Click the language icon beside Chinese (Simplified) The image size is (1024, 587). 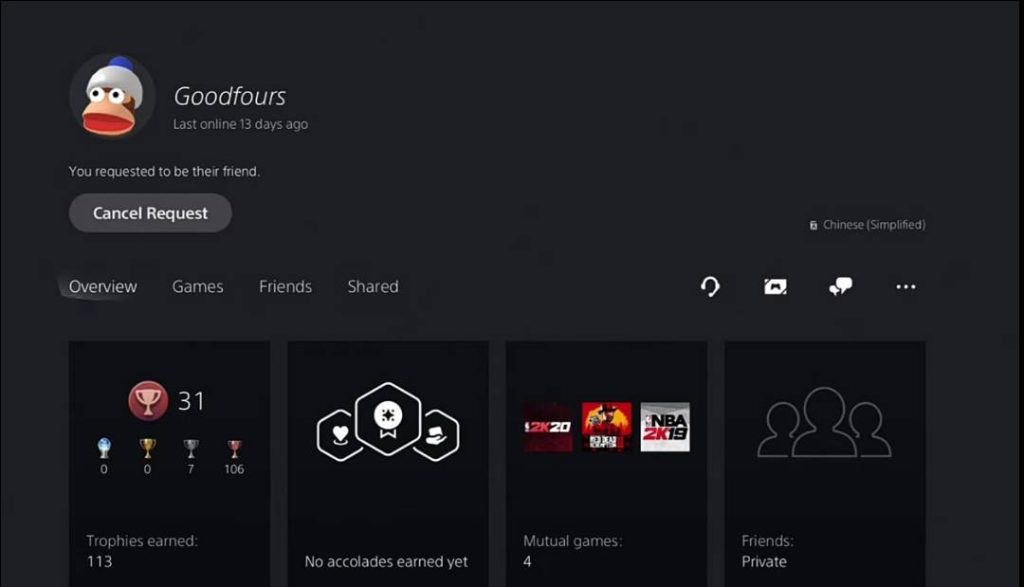point(813,225)
